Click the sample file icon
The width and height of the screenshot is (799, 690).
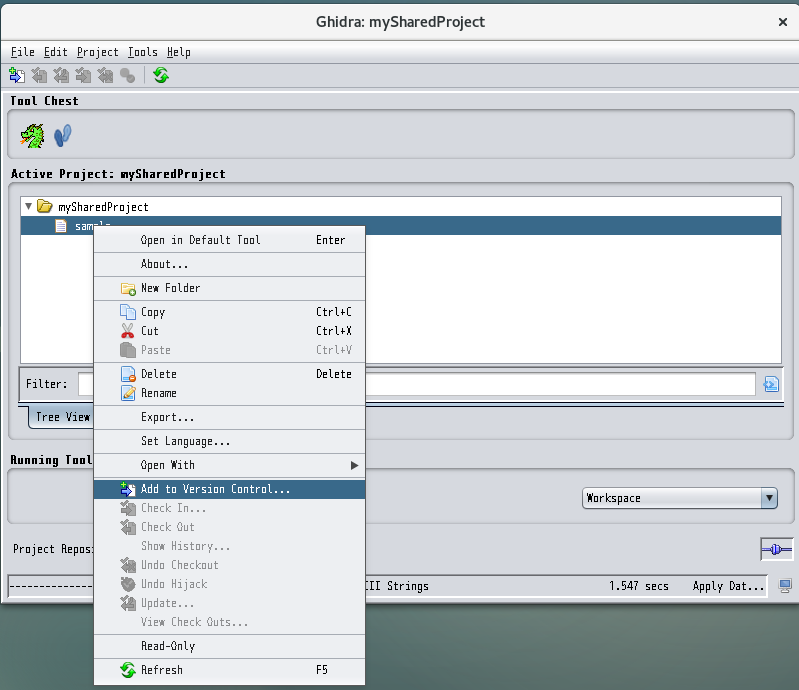click(x=61, y=226)
